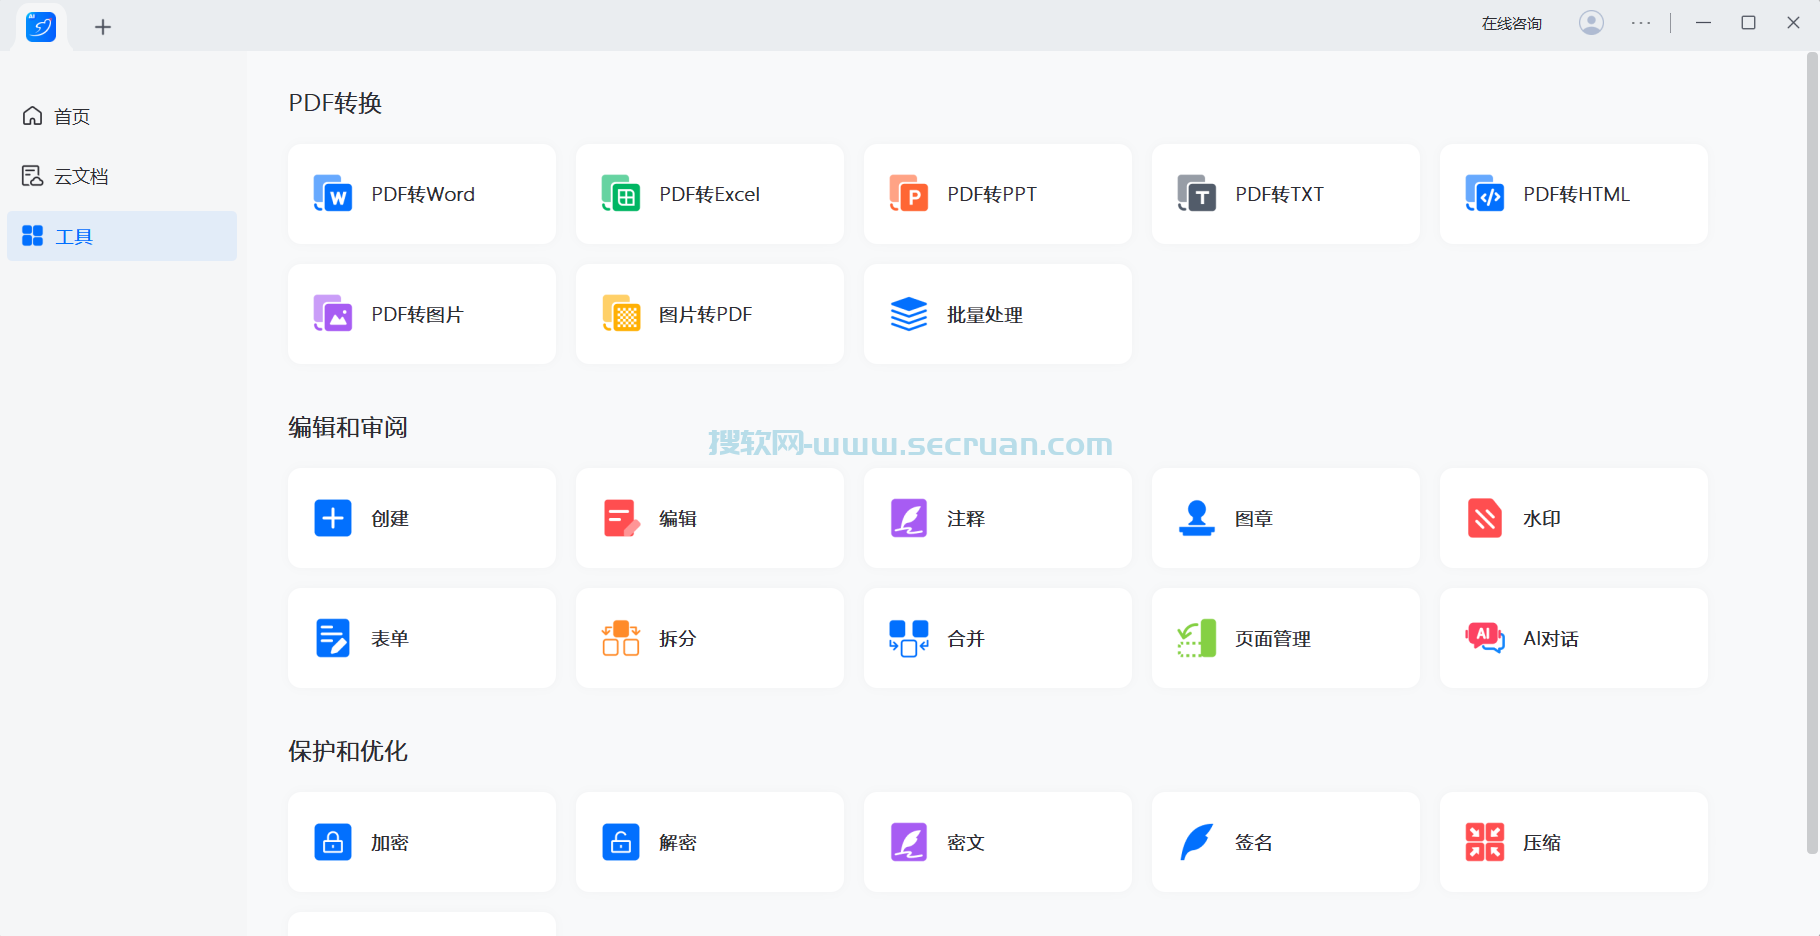Click the 加密 lock icon
Viewport: 1820px width, 936px height.
pyautogui.click(x=332, y=842)
